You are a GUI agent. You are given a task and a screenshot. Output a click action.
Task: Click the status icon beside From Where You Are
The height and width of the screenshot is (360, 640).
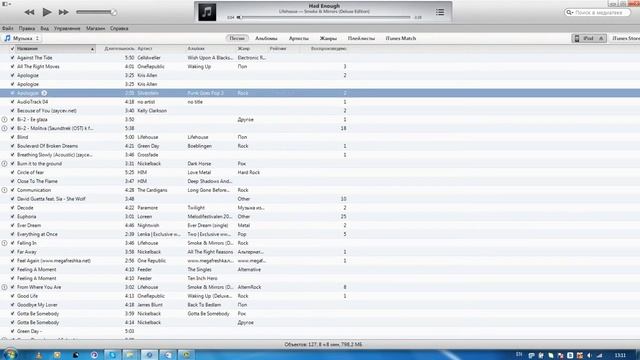(4, 287)
